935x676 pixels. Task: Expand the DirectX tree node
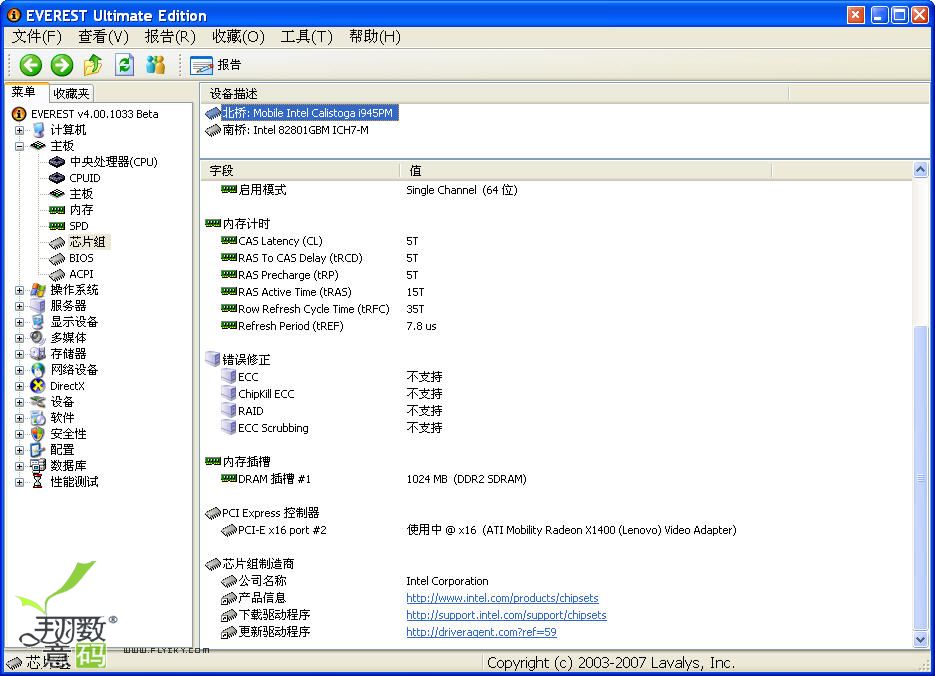tap(19, 386)
